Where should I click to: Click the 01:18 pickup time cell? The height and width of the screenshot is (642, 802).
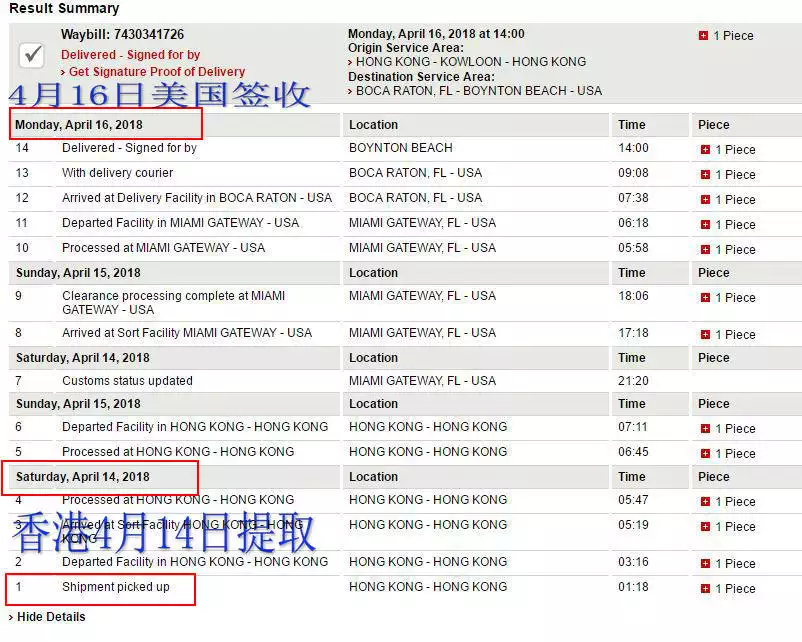coord(633,587)
